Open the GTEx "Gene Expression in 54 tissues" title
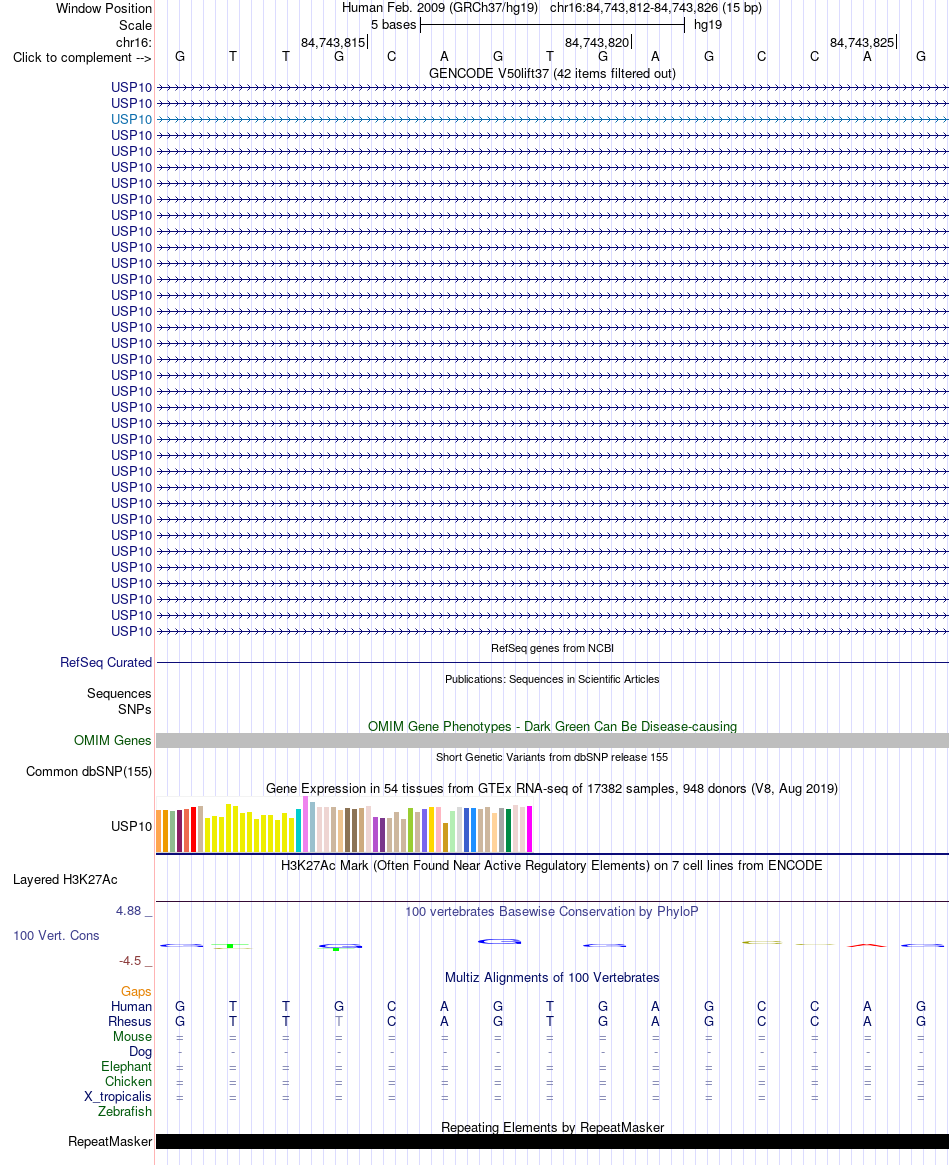The image size is (950, 1165). coord(552,788)
